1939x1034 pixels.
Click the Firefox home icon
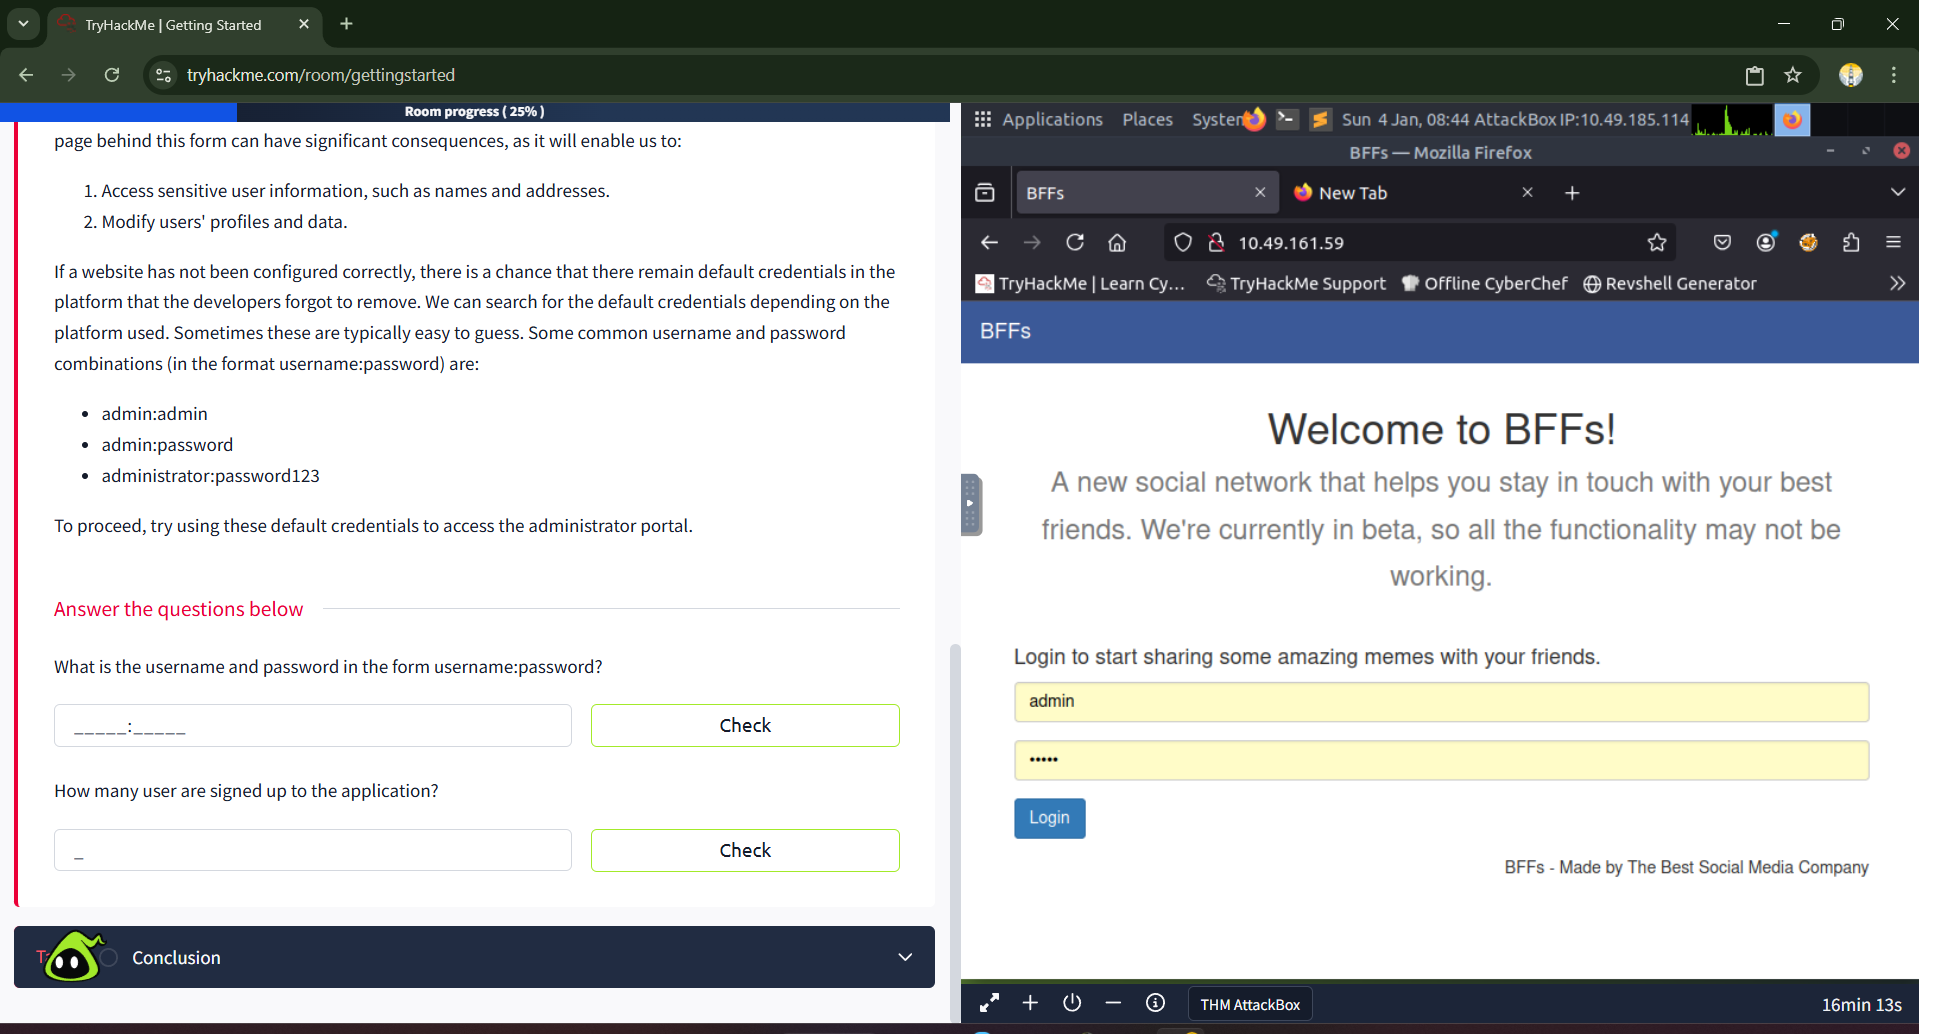[1117, 243]
